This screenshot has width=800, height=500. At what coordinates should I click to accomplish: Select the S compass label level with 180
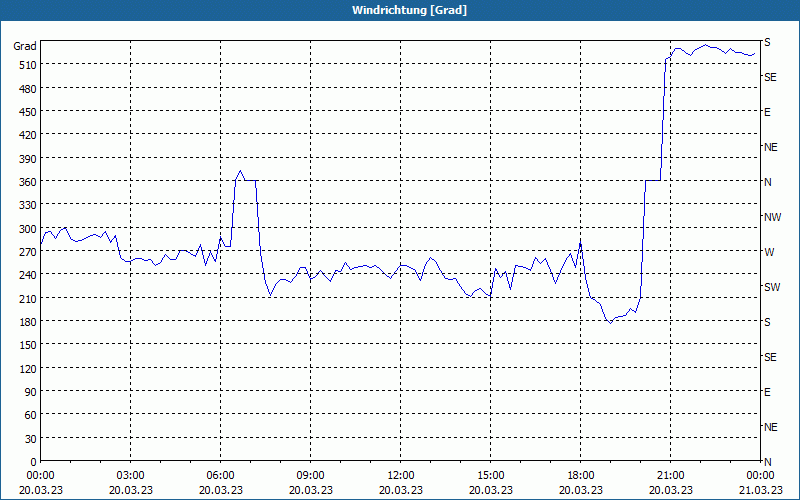click(x=767, y=322)
